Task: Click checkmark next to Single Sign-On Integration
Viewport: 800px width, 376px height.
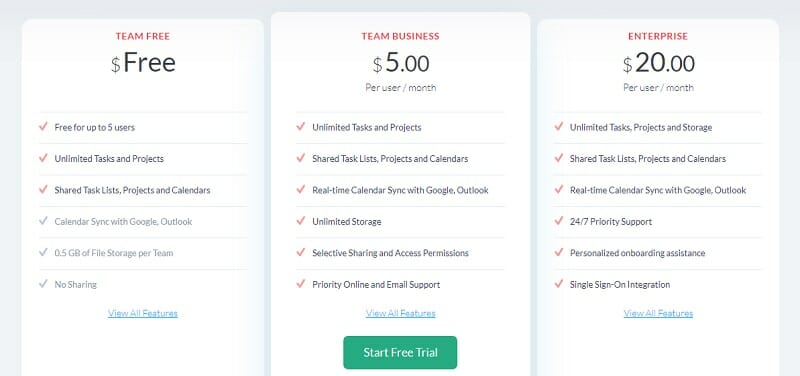Action: point(559,284)
